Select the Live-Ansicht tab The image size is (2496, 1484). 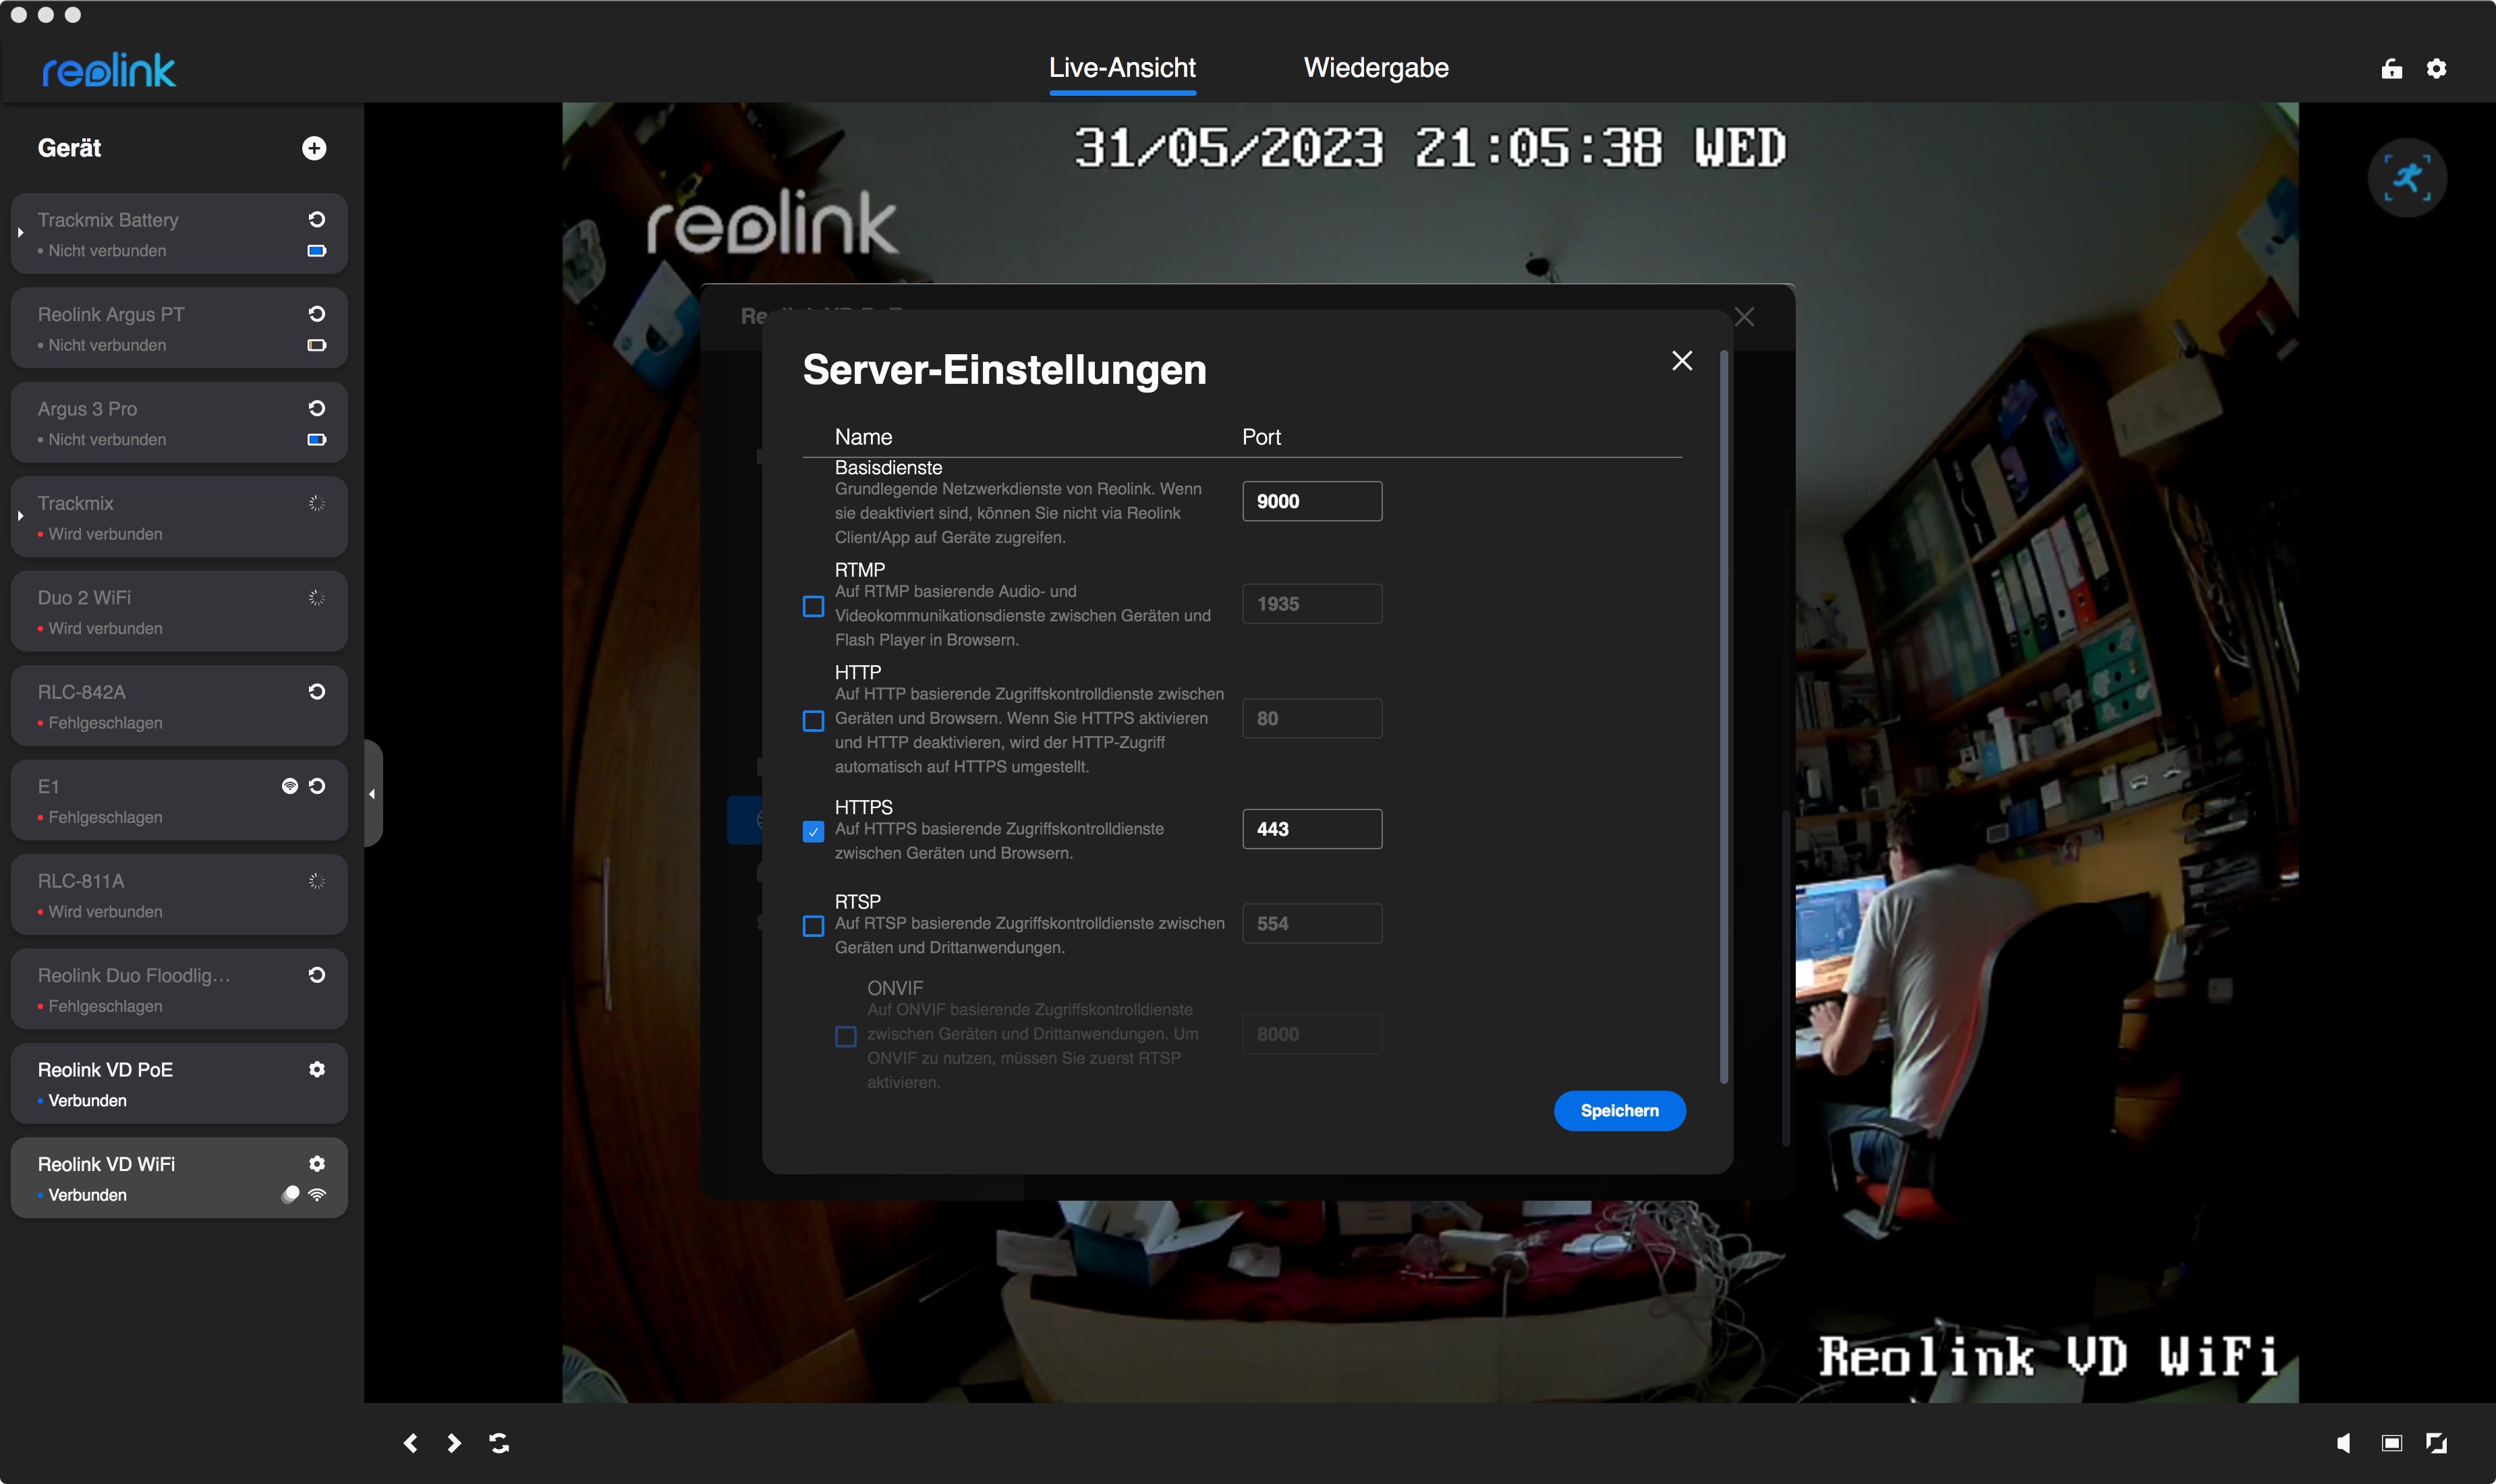click(1121, 68)
